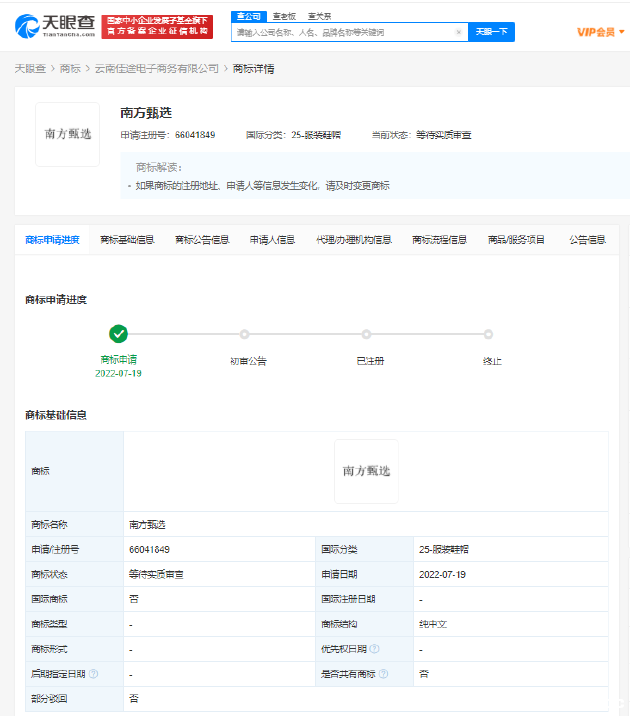Select the 终止 progress step marker
Screen dimensions: 630x716
click(488, 334)
